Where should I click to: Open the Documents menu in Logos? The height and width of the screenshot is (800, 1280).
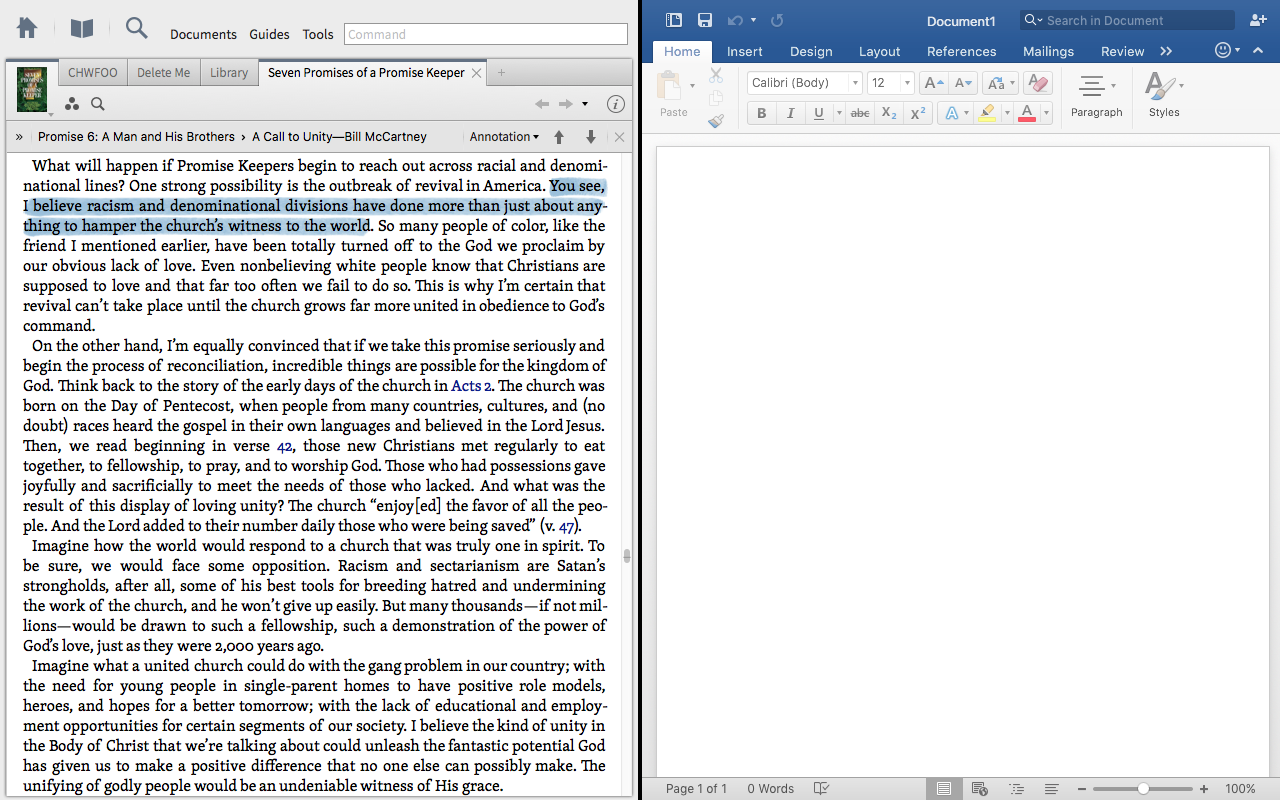203,34
